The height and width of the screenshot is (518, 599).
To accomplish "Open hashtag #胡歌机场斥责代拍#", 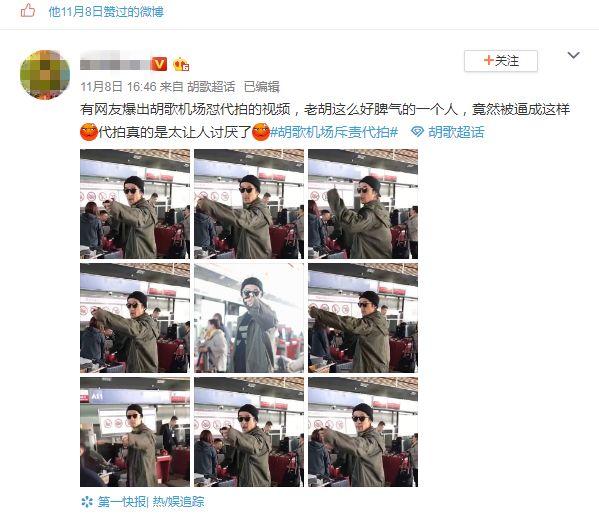I will 334,132.
